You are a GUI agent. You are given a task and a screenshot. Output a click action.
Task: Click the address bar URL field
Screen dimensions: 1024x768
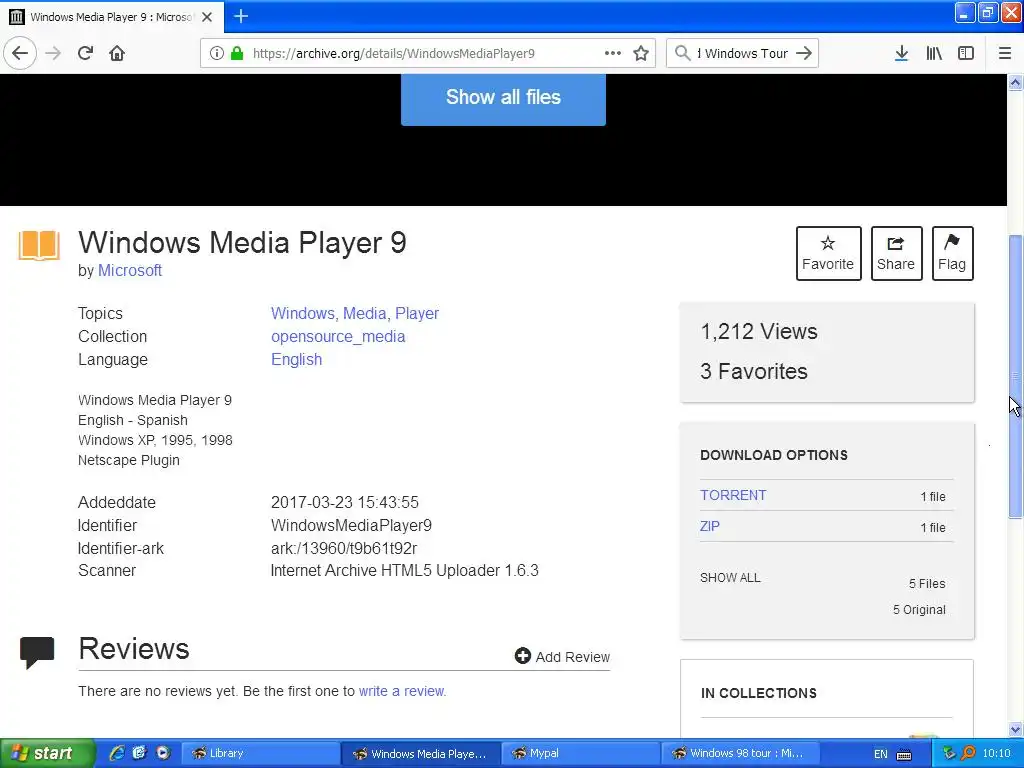427,54
